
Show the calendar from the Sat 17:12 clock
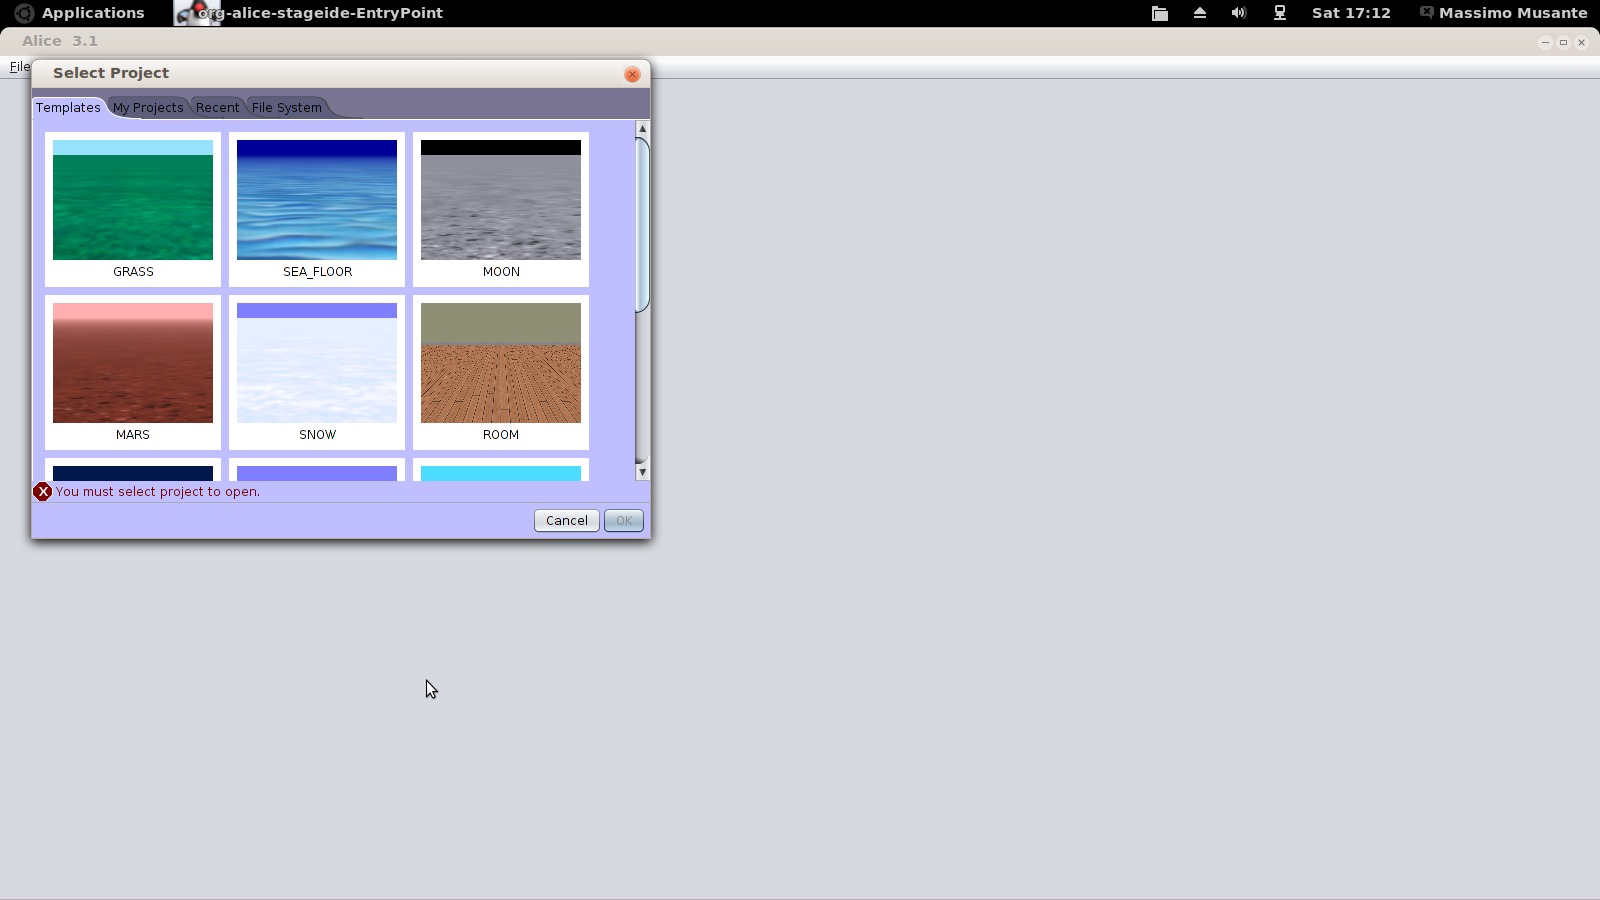pyautogui.click(x=1351, y=13)
